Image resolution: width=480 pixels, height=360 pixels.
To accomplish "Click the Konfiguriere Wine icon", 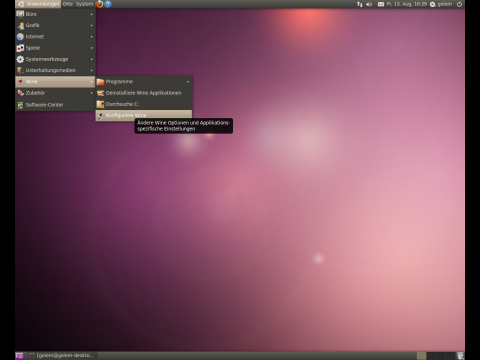I will (100, 115).
